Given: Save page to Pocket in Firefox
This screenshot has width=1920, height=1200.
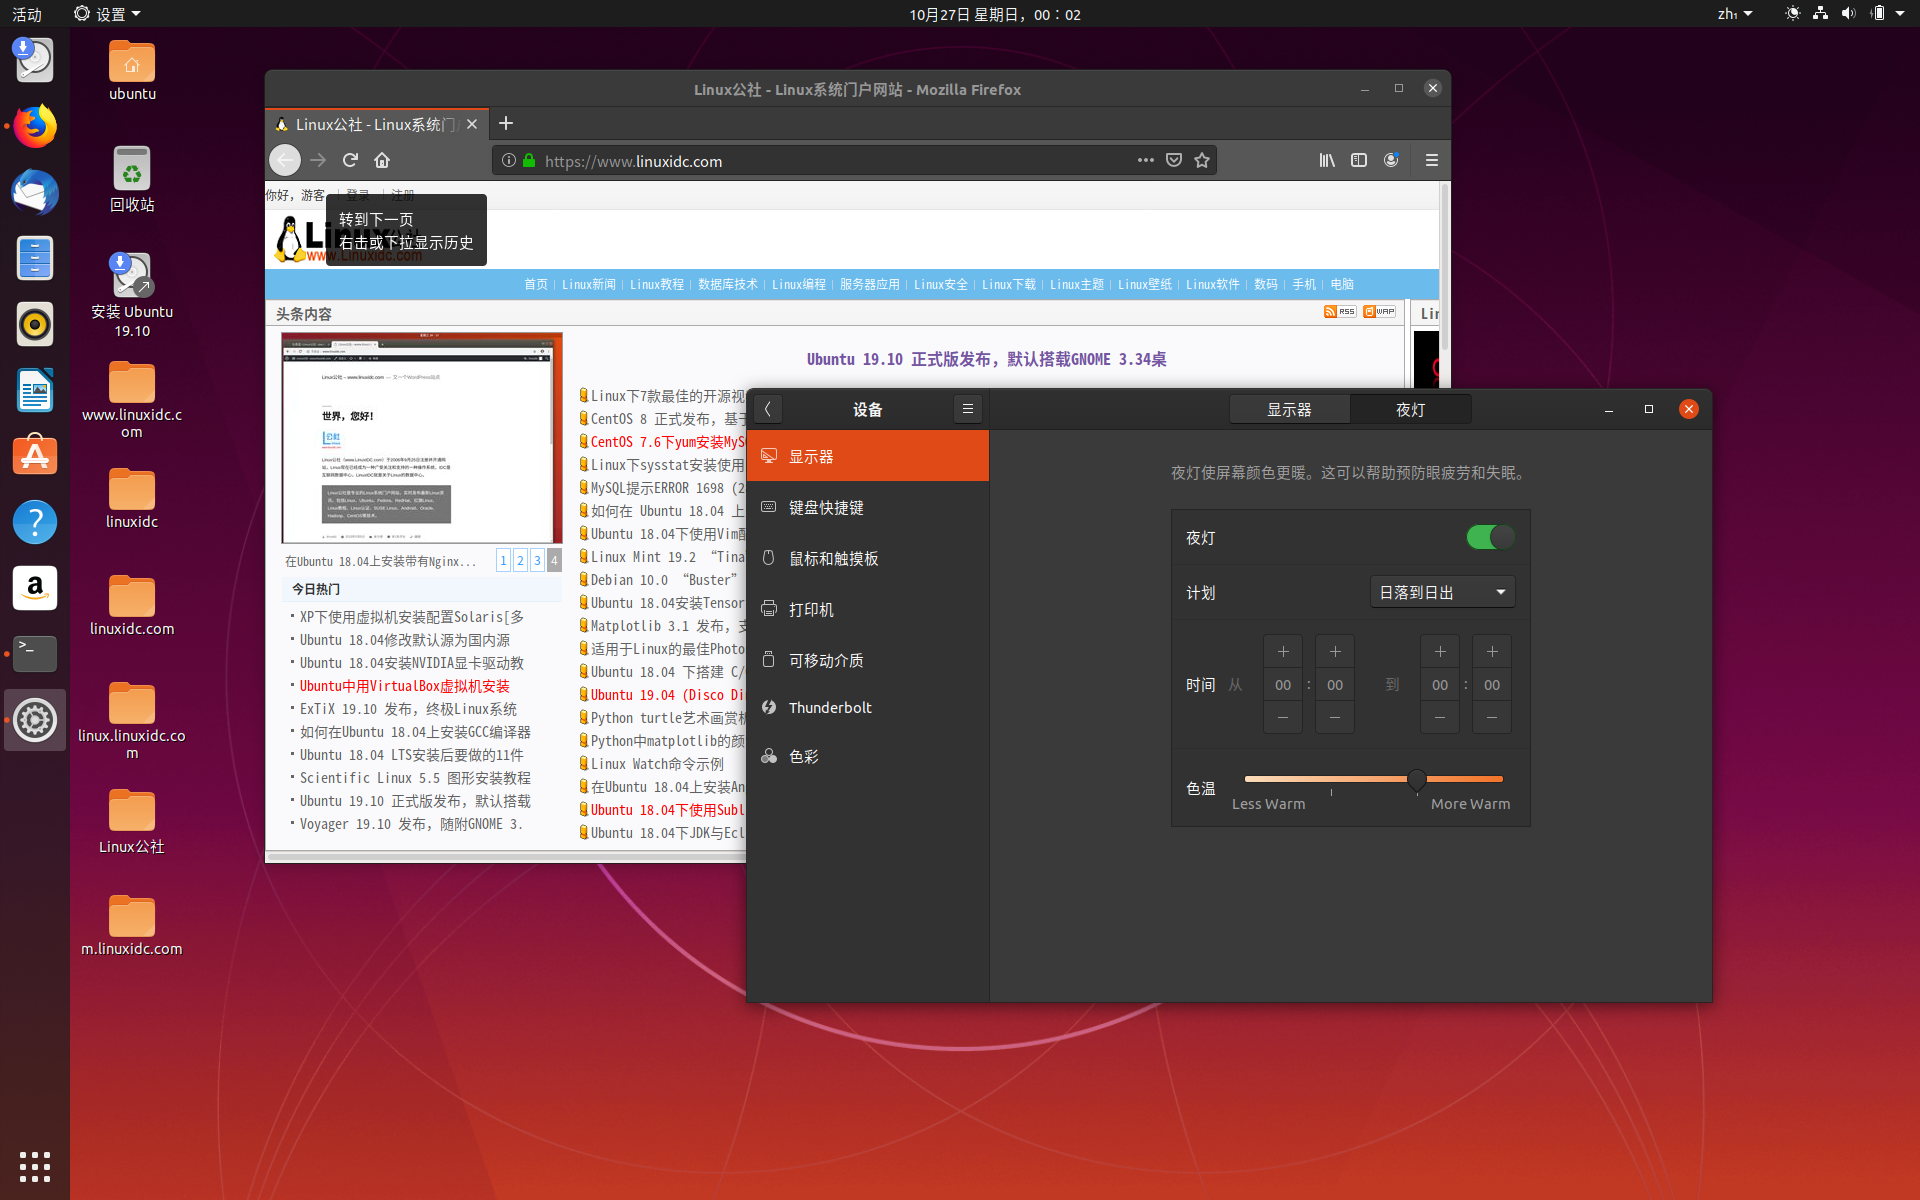Looking at the screenshot, I should (1174, 160).
